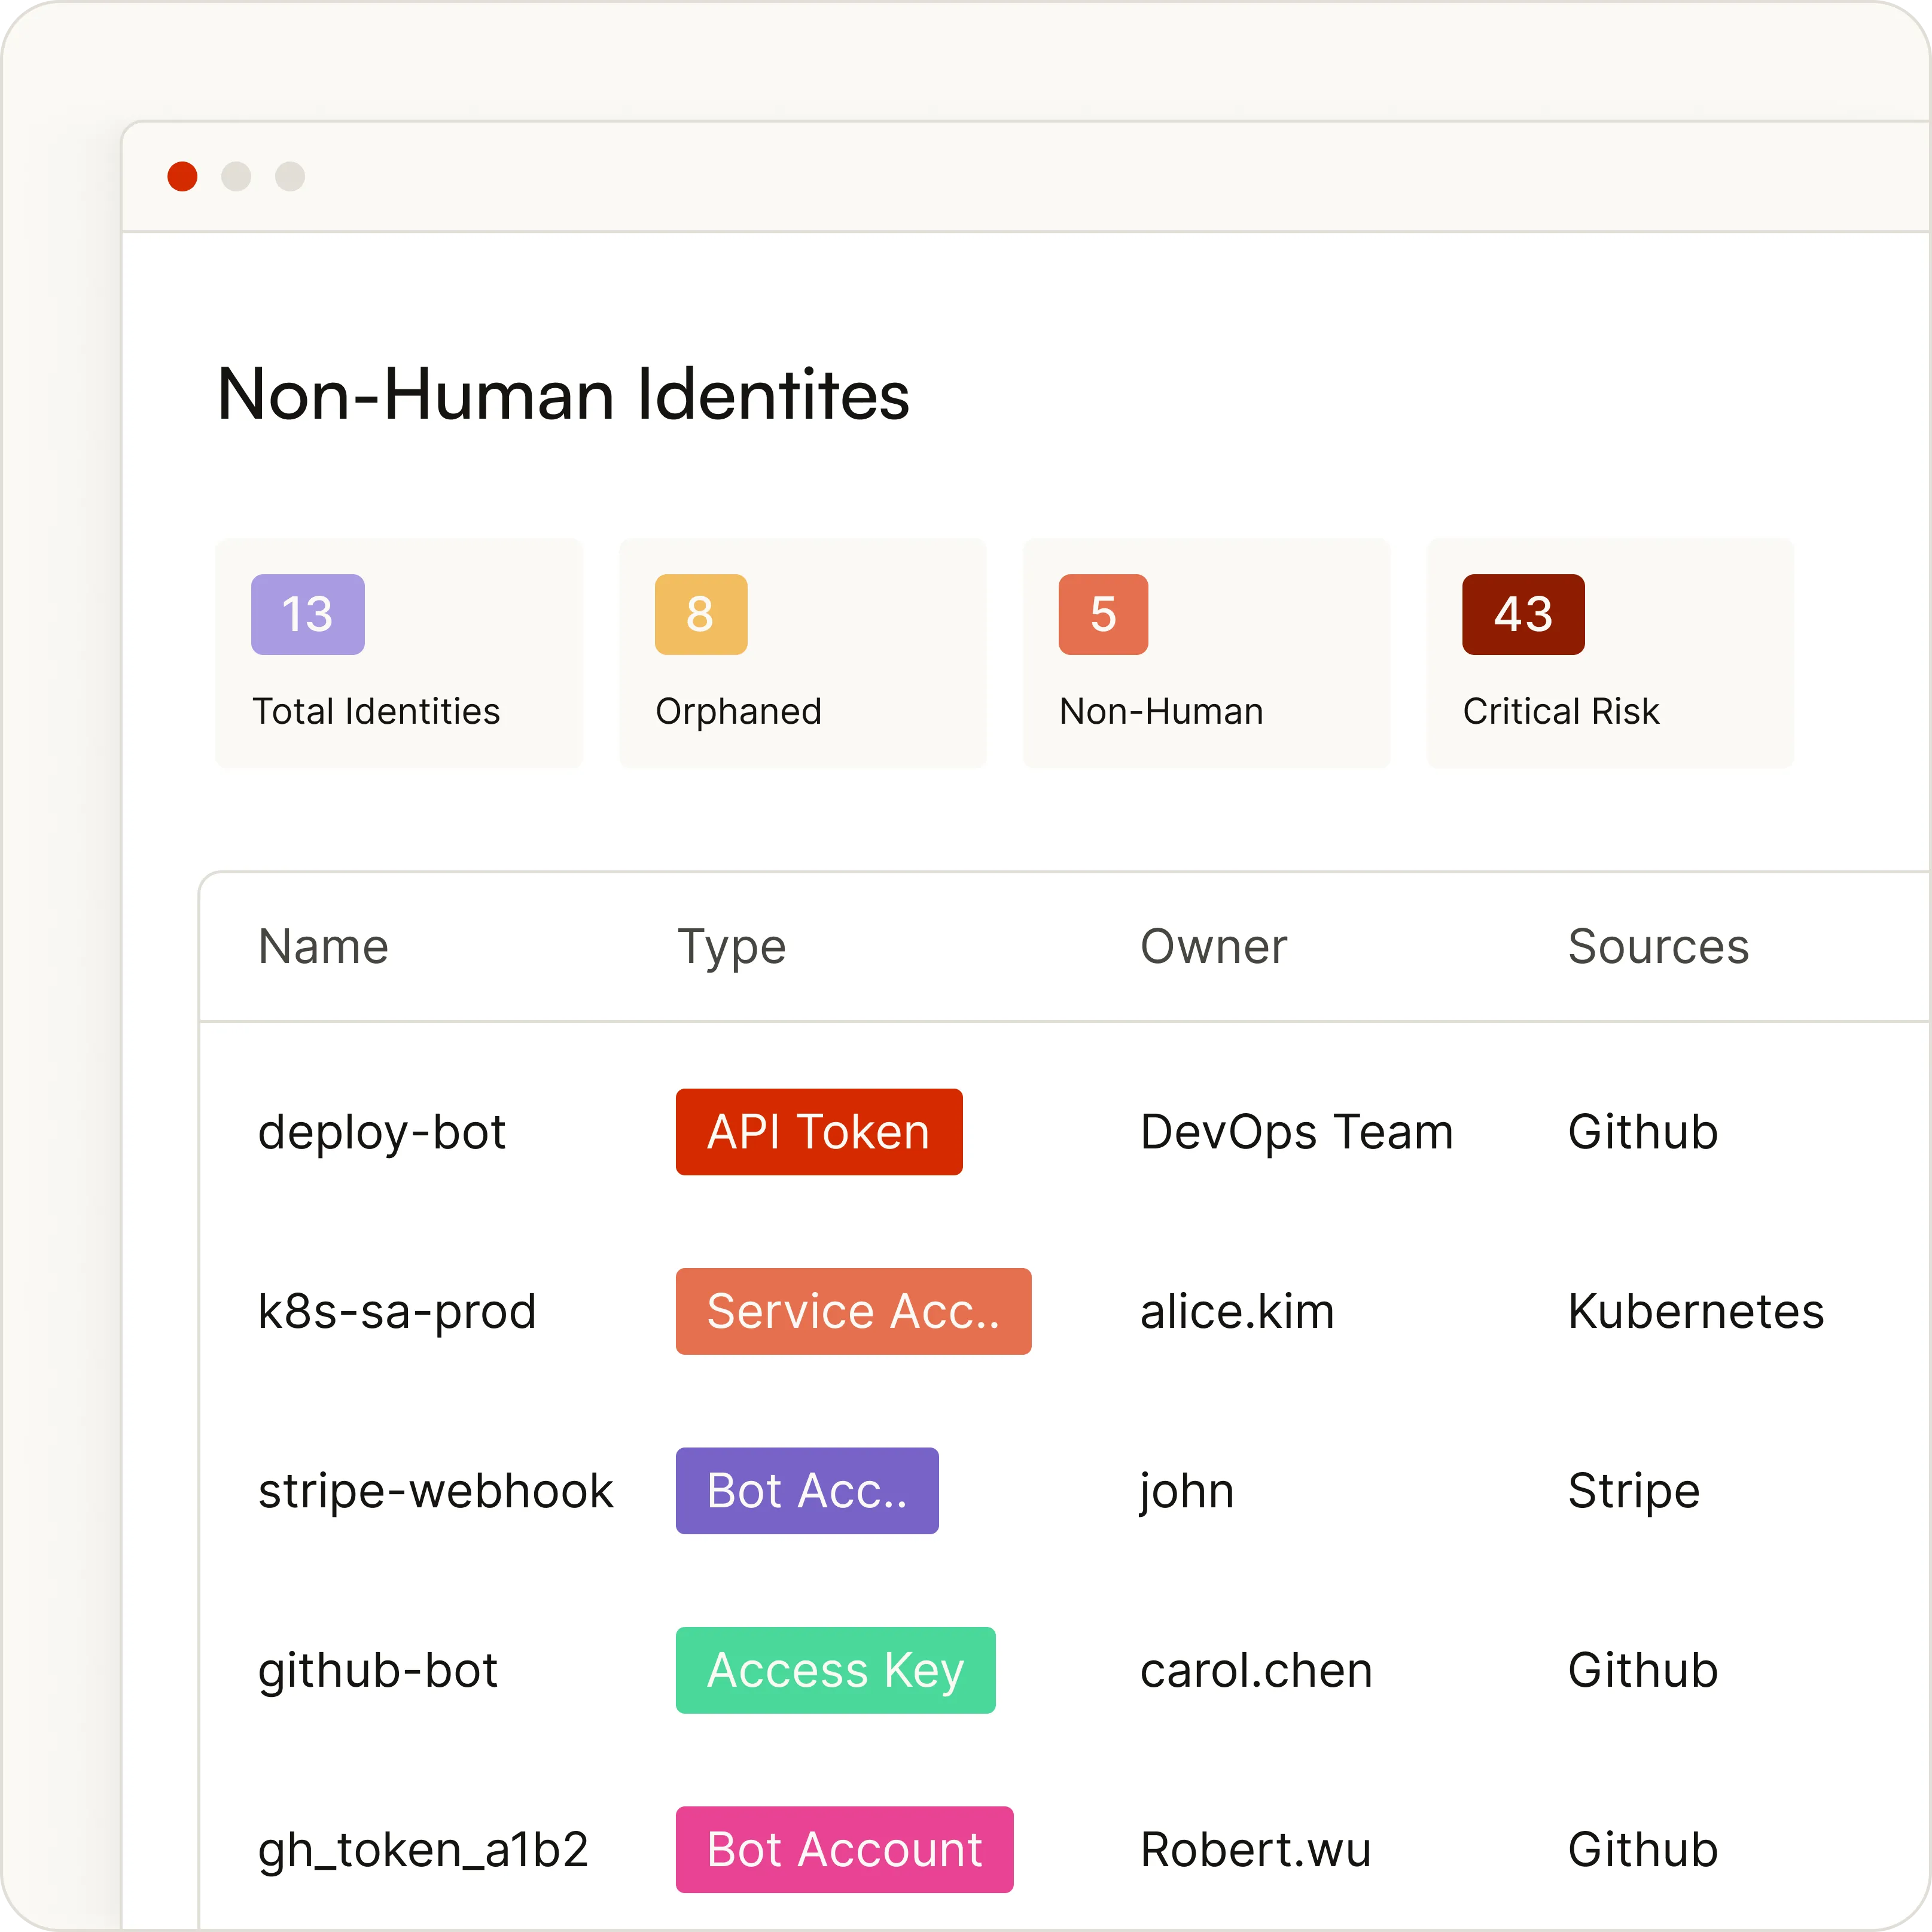
Task: Click the green Access Key tag
Action: 835,1669
